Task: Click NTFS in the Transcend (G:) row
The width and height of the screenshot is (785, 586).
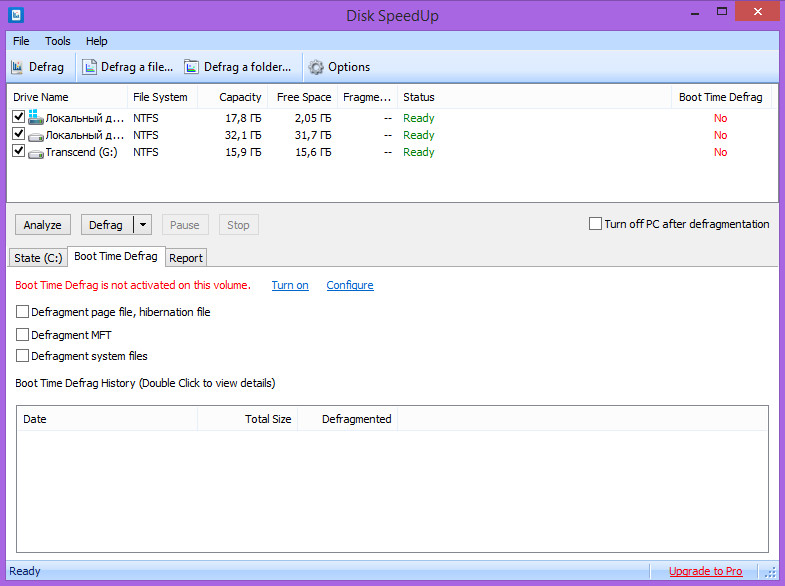Action: (146, 152)
